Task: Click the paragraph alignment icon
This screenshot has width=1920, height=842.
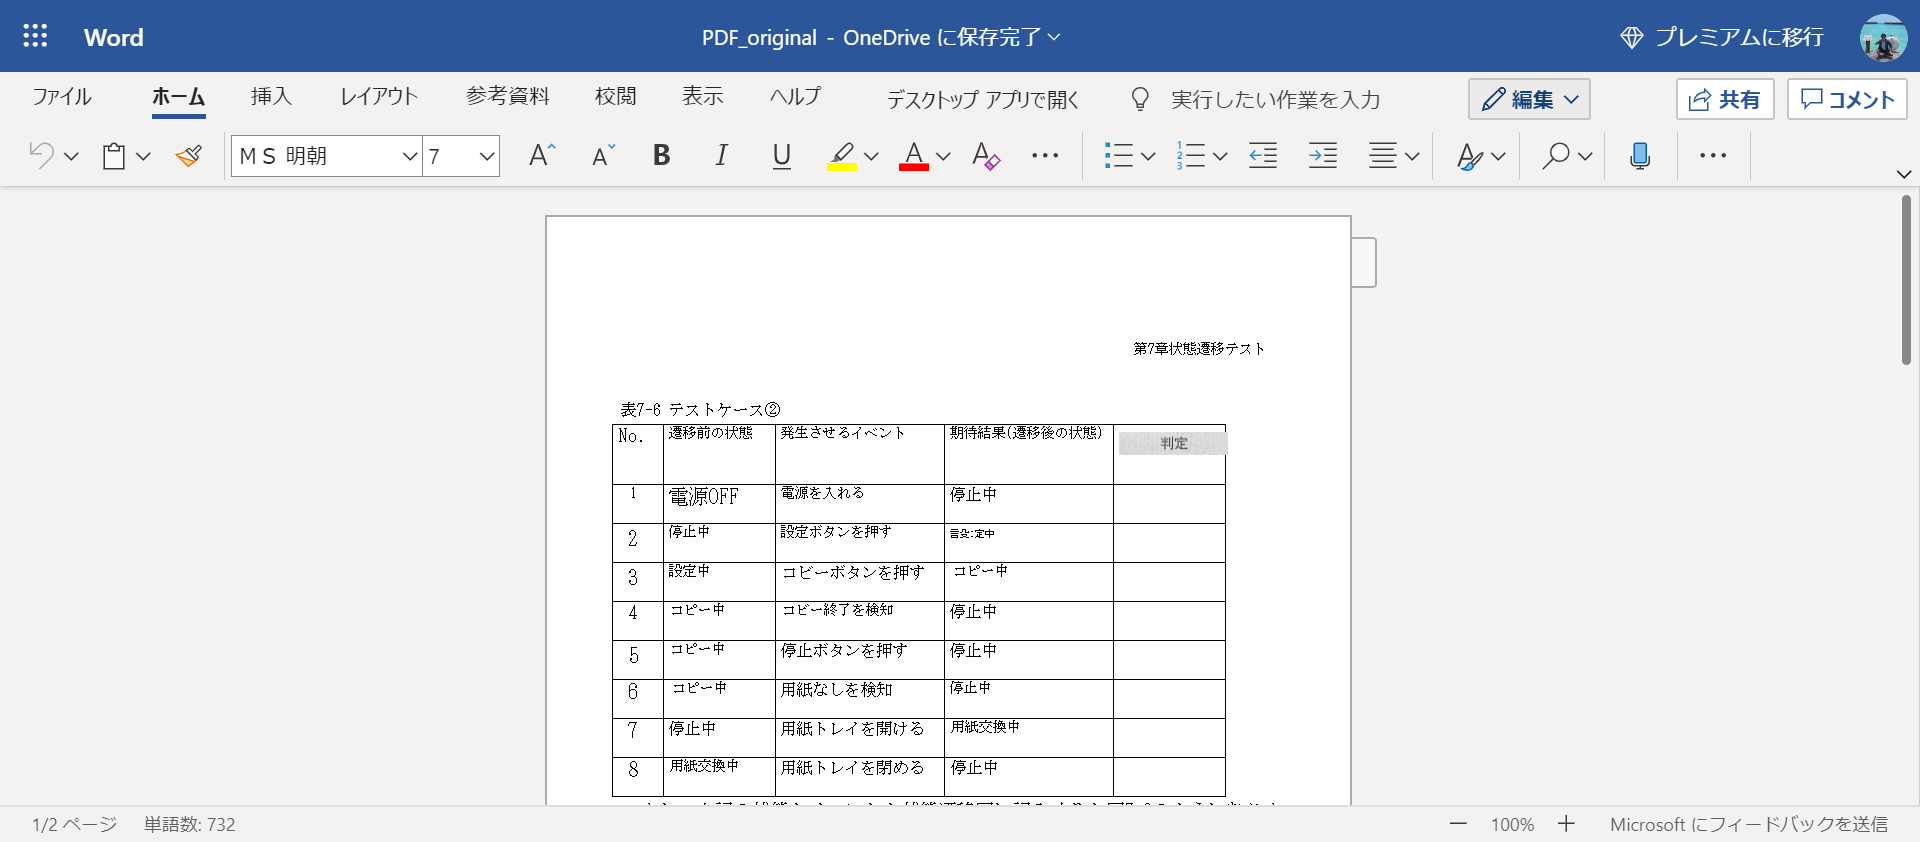Action: point(1383,155)
